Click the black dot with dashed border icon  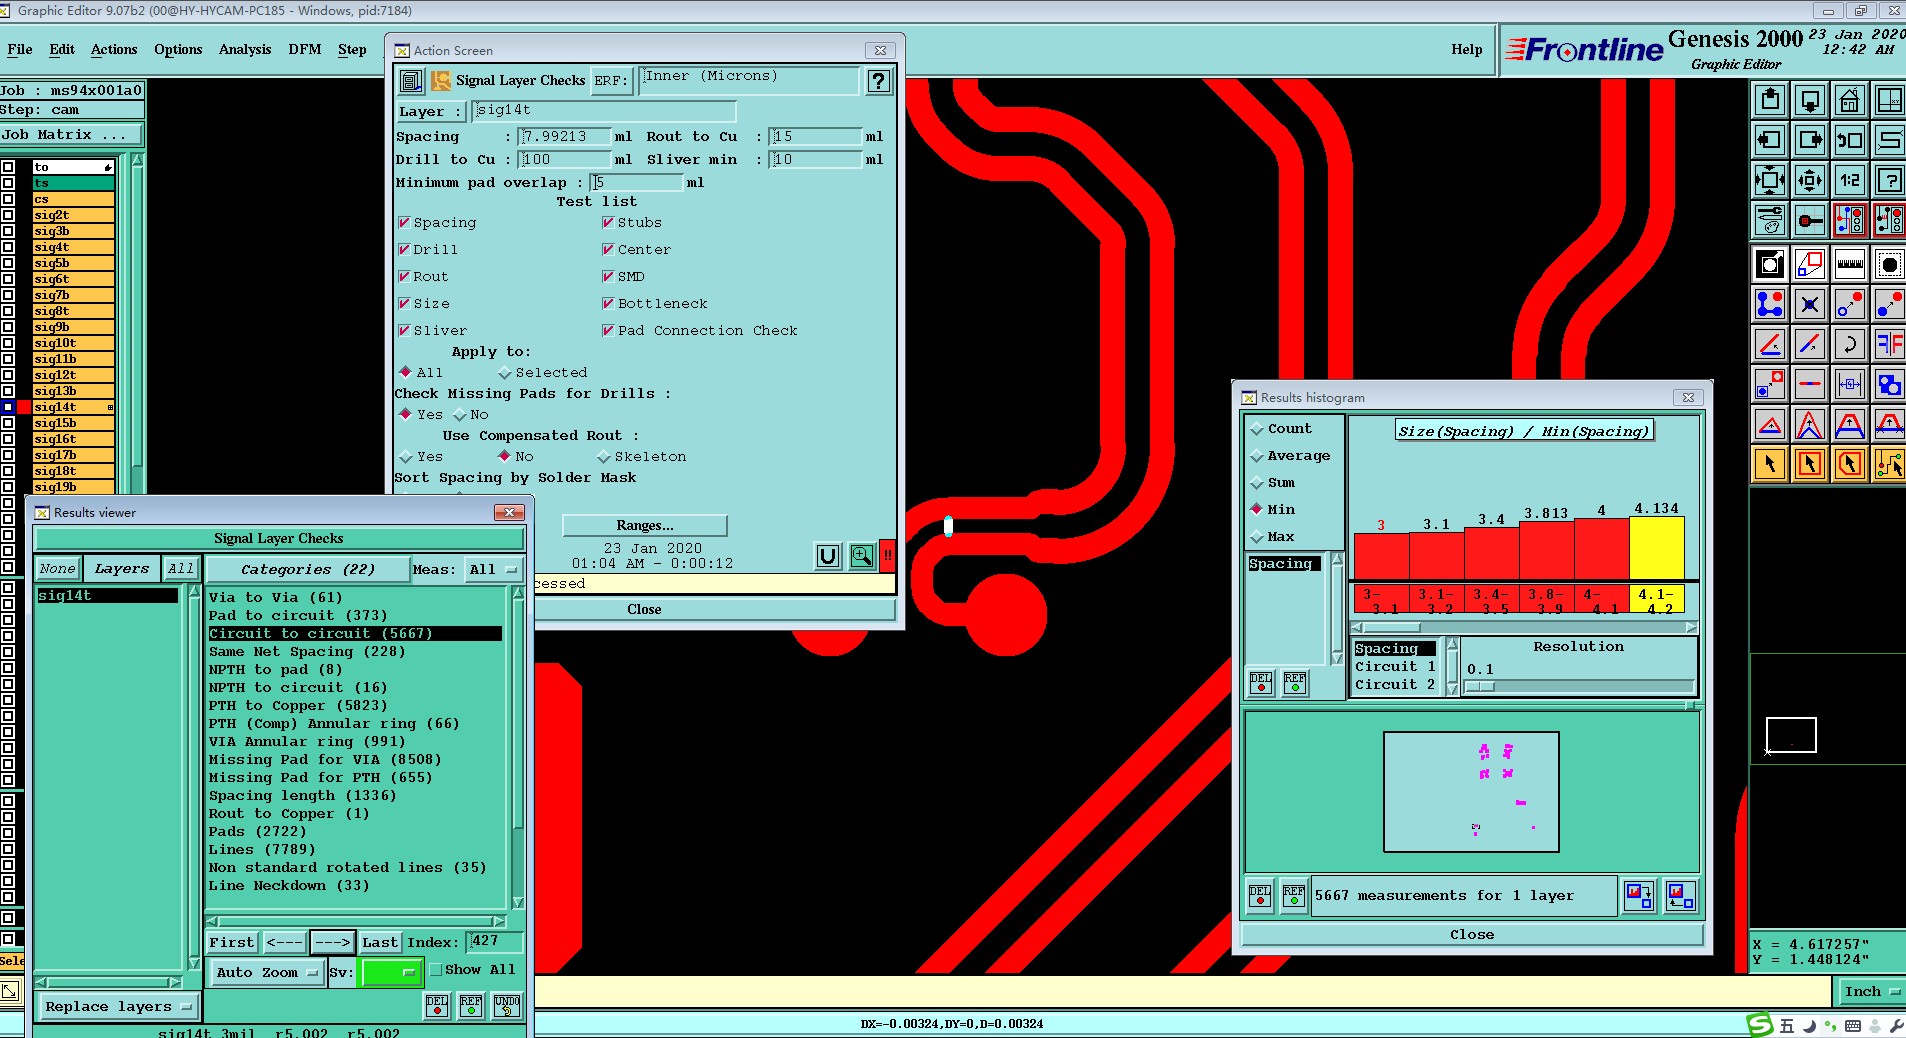(x=1890, y=264)
